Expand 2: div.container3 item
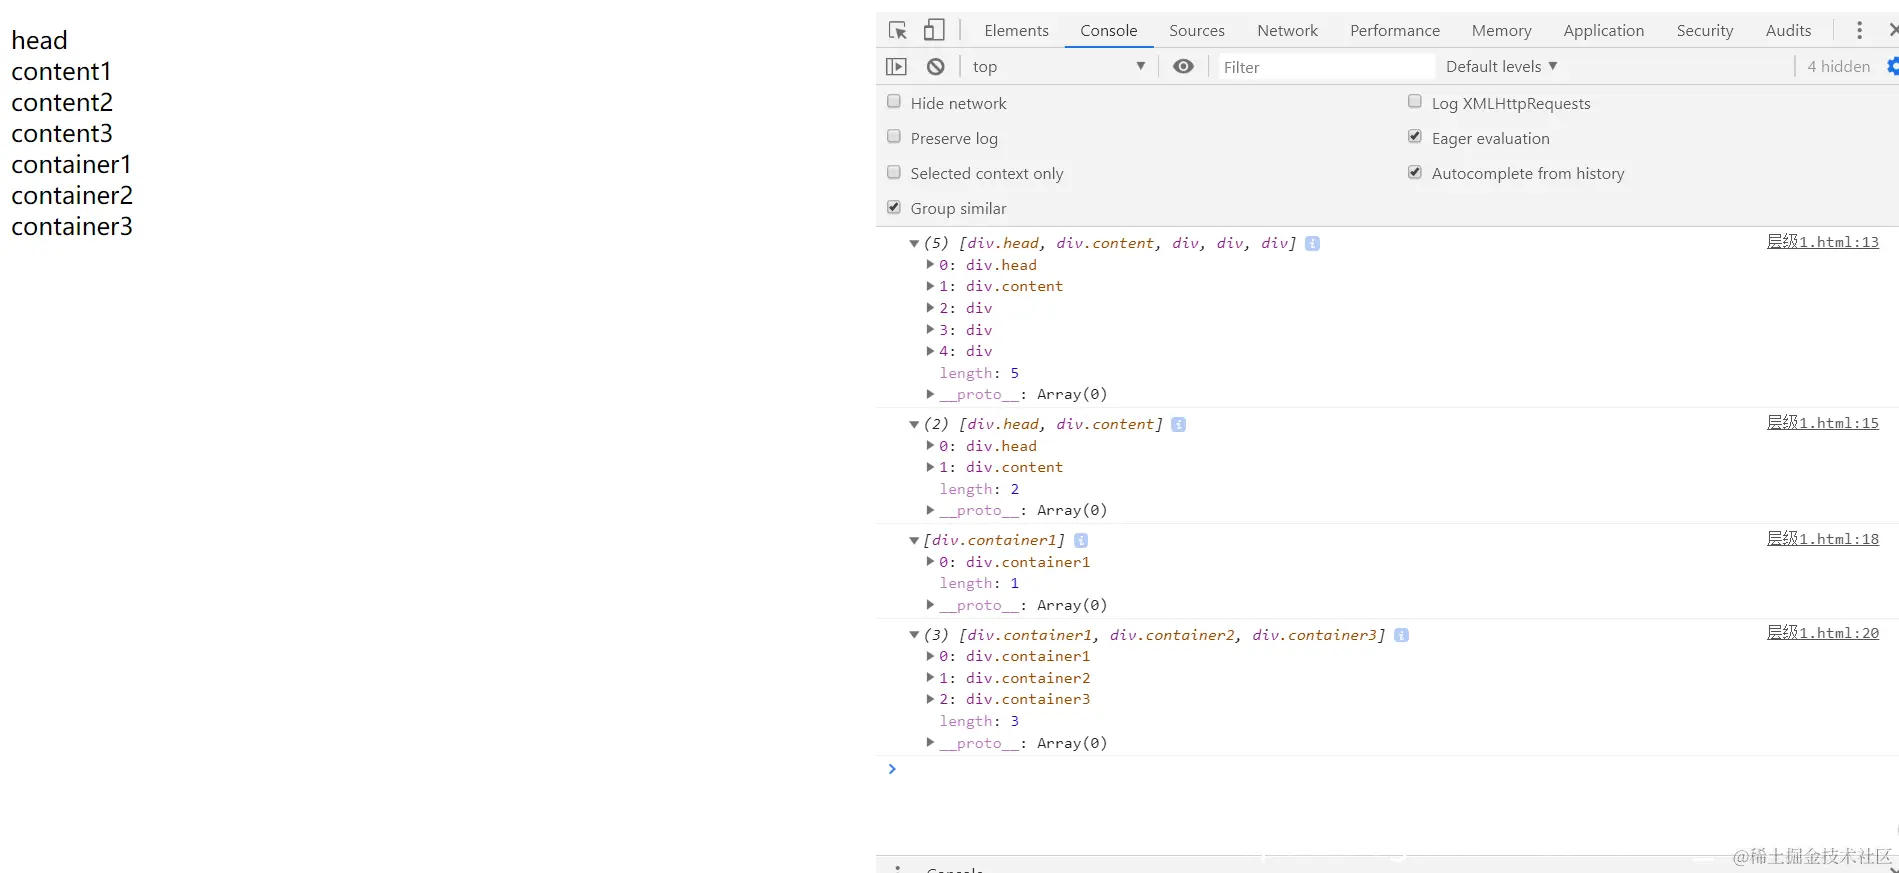The width and height of the screenshot is (1899, 873). (x=930, y=699)
